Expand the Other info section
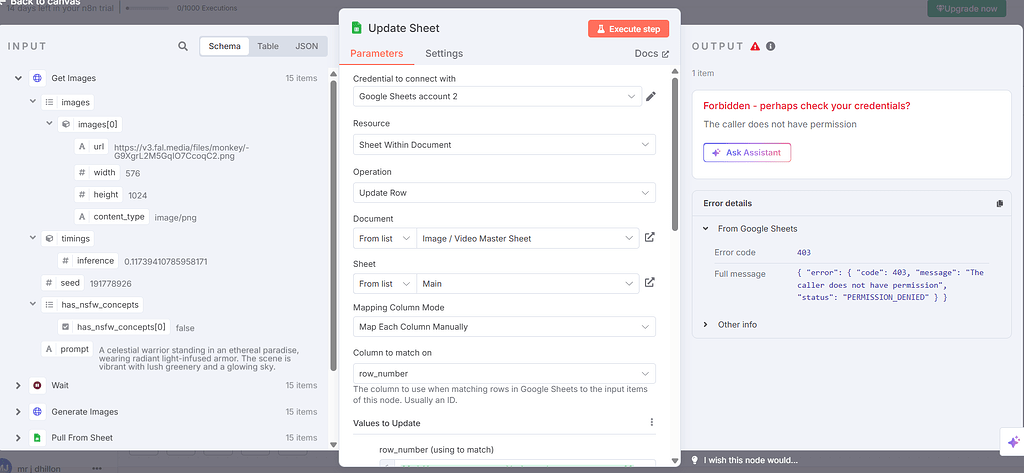The height and width of the screenshot is (473, 1024). [x=706, y=325]
